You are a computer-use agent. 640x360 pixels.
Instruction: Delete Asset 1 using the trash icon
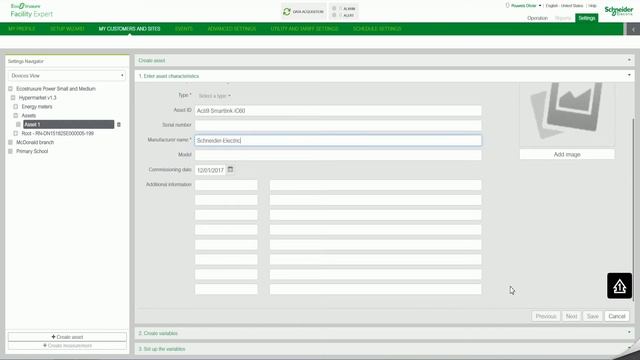click(119, 124)
